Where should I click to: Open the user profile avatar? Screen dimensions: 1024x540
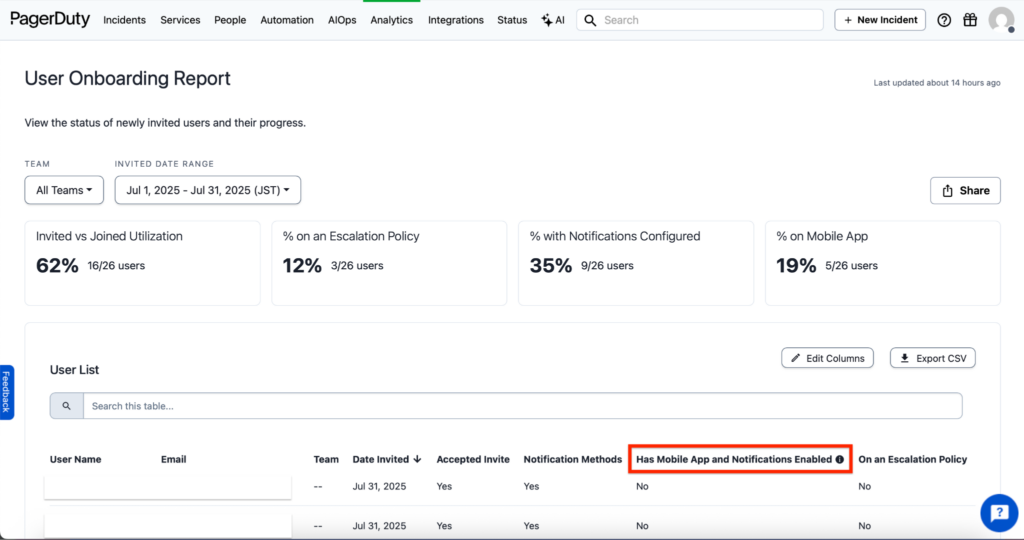tap(1000, 20)
